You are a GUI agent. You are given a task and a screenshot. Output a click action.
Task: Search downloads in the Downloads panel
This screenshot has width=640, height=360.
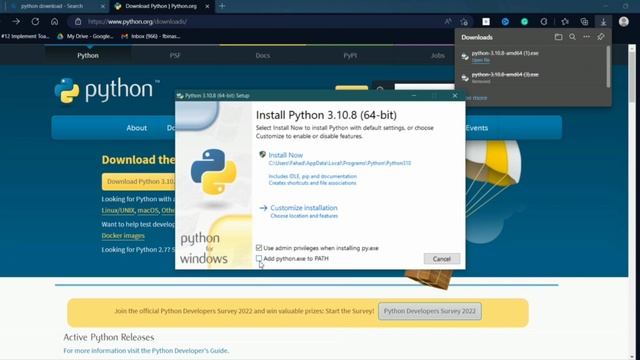tap(572, 37)
